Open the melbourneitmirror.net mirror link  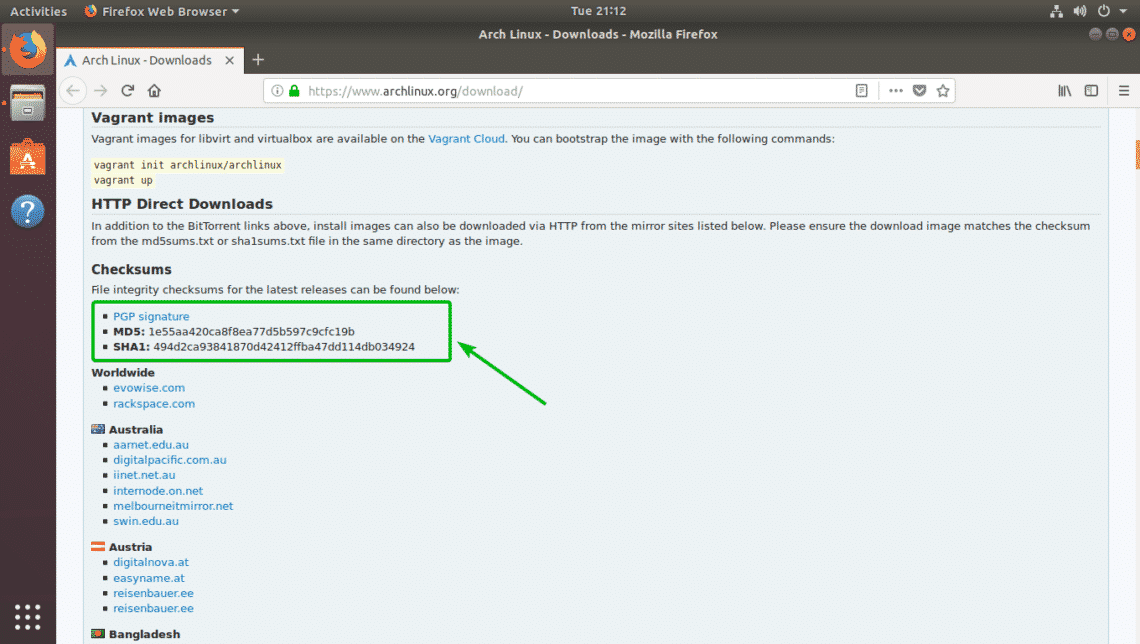pyautogui.click(x=173, y=506)
